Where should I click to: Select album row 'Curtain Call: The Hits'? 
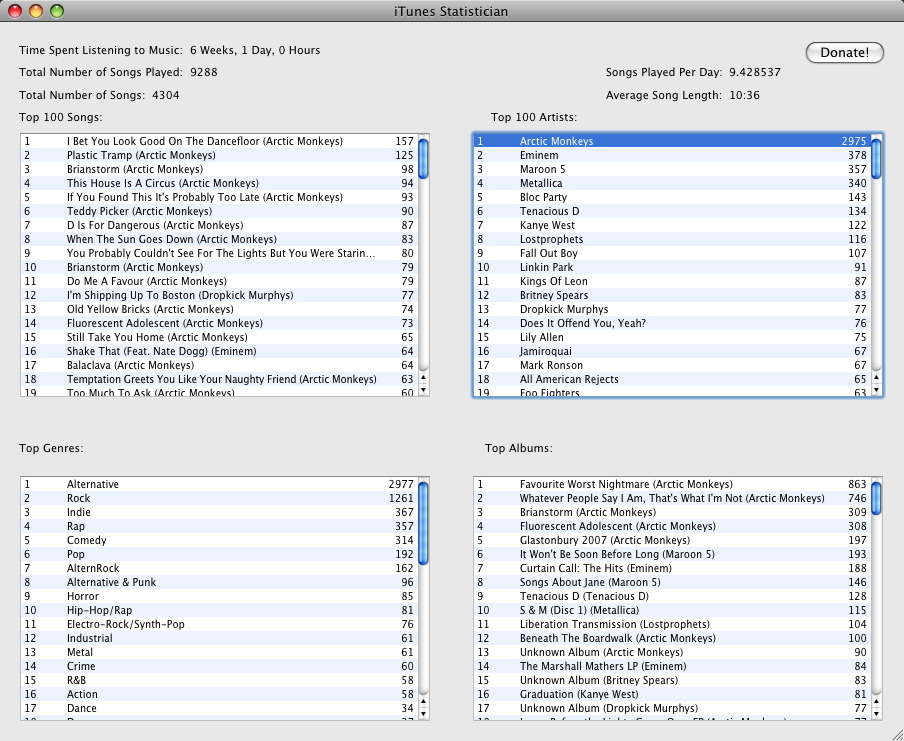coord(672,568)
